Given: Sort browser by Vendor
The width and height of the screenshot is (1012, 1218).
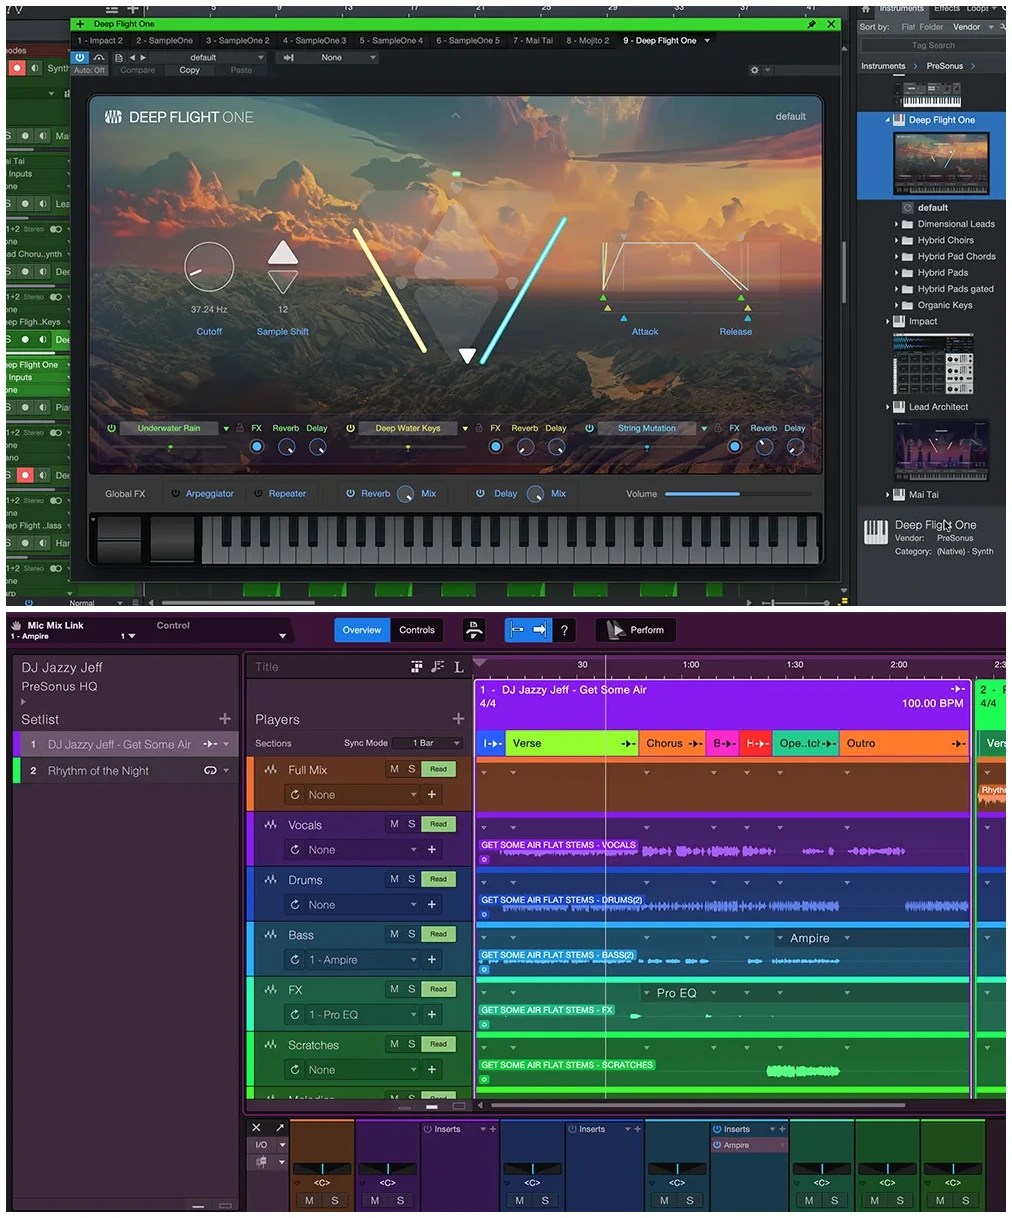Looking at the screenshot, I should point(966,27).
